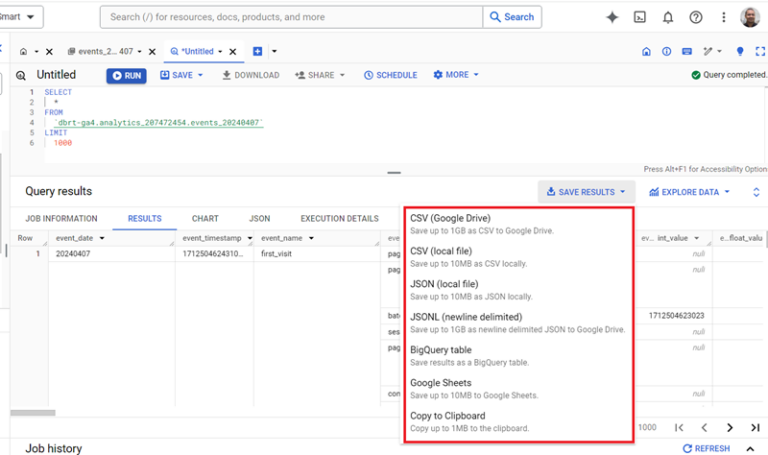The height and width of the screenshot is (455, 768).
Task: Click the search resources input field
Action: coord(292,17)
